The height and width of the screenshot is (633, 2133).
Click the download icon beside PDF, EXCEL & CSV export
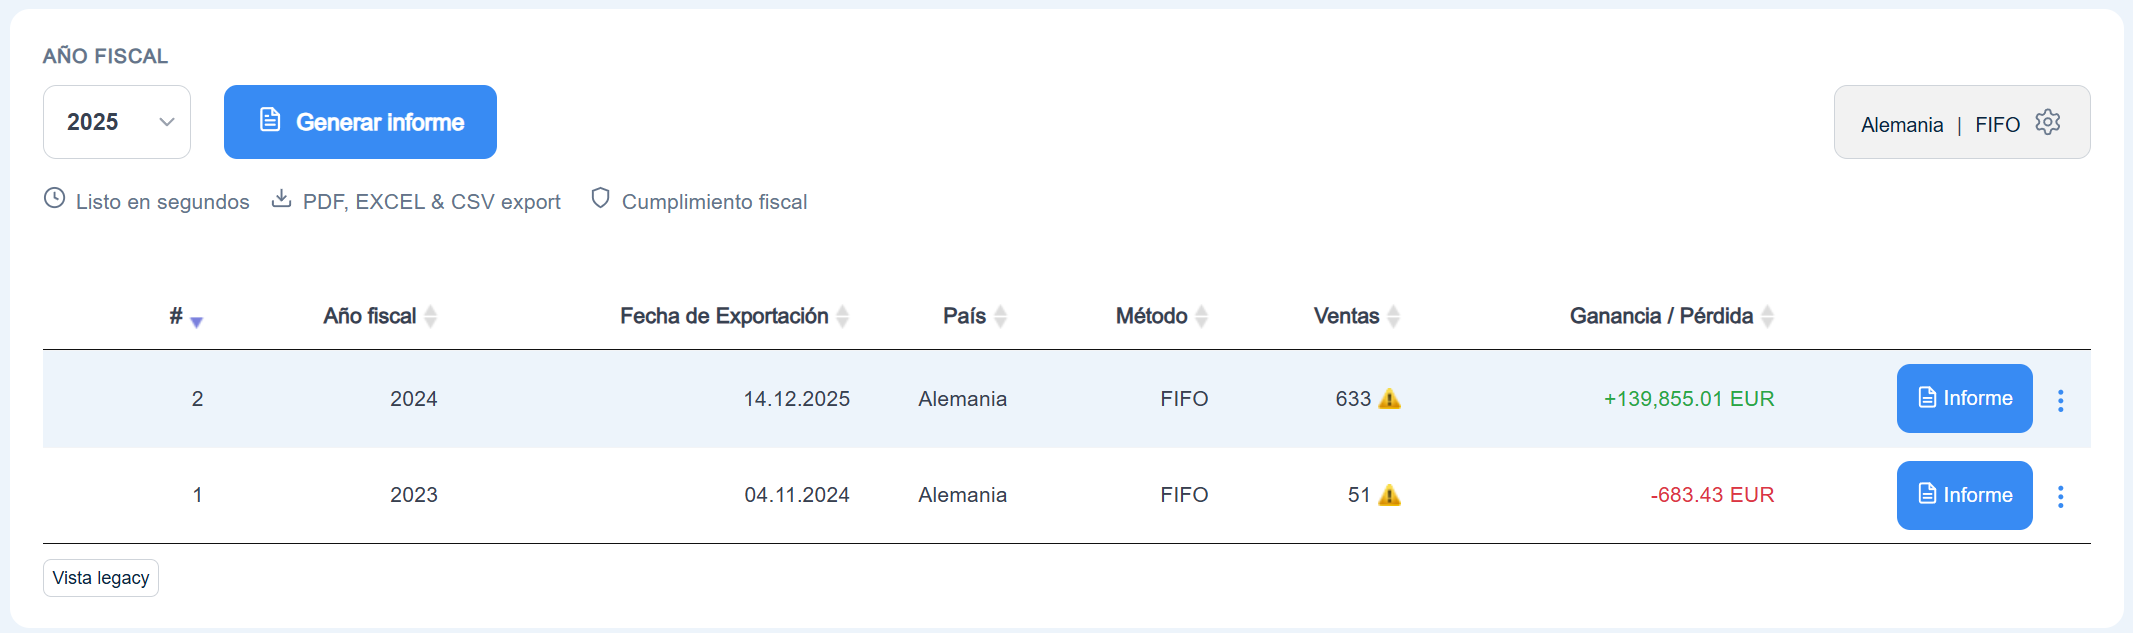(282, 198)
